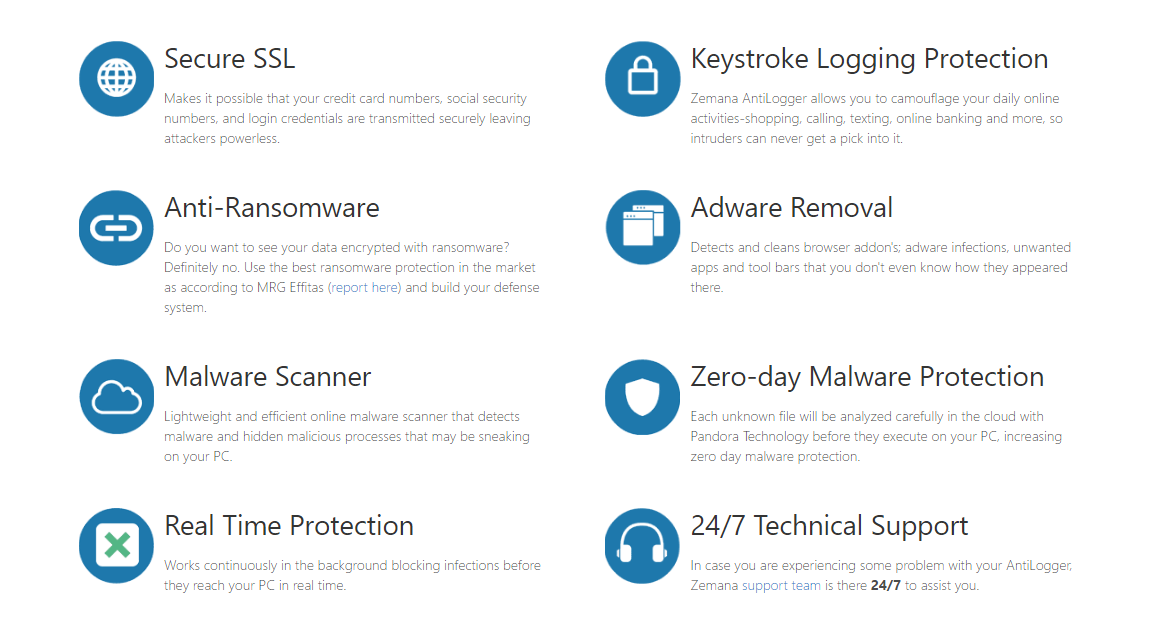
Task: Click the Anti-Ransomware heading text
Action: click(271, 208)
